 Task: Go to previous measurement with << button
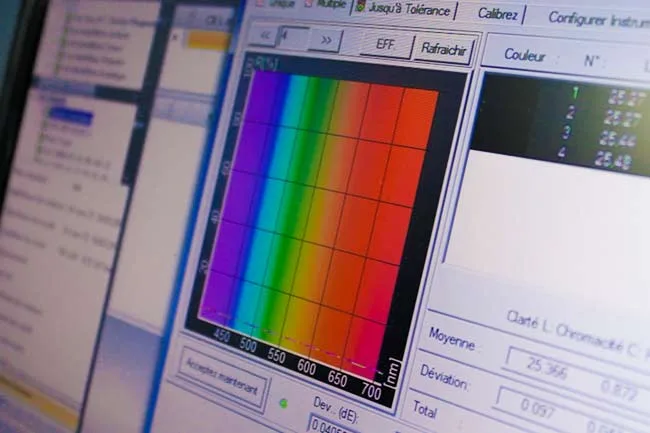(x=264, y=36)
